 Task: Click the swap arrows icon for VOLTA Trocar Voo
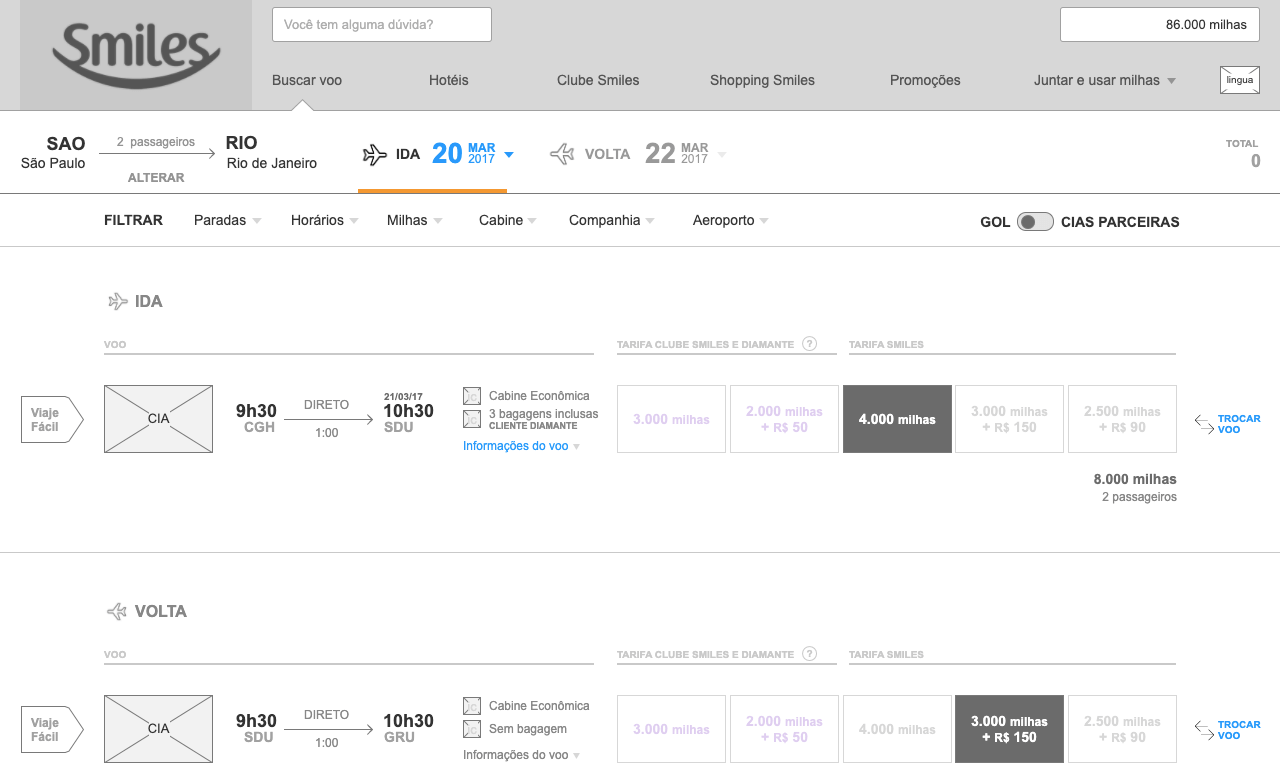click(1204, 730)
